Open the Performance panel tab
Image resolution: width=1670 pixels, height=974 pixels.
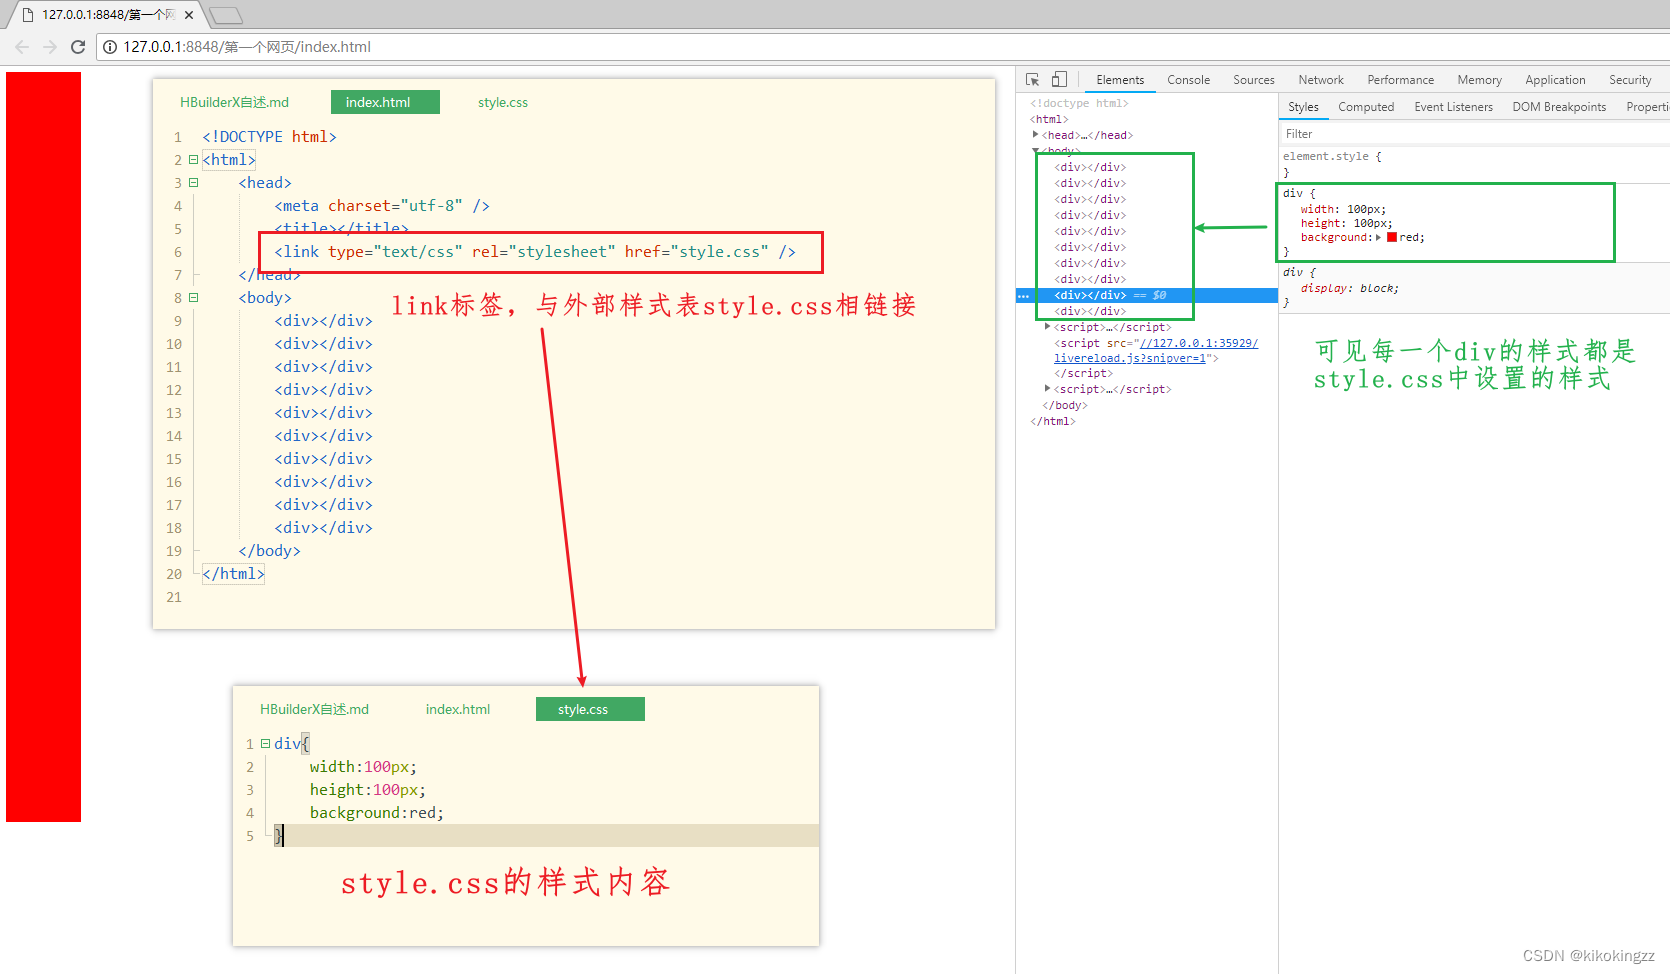pyautogui.click(x=1400, y=80)
